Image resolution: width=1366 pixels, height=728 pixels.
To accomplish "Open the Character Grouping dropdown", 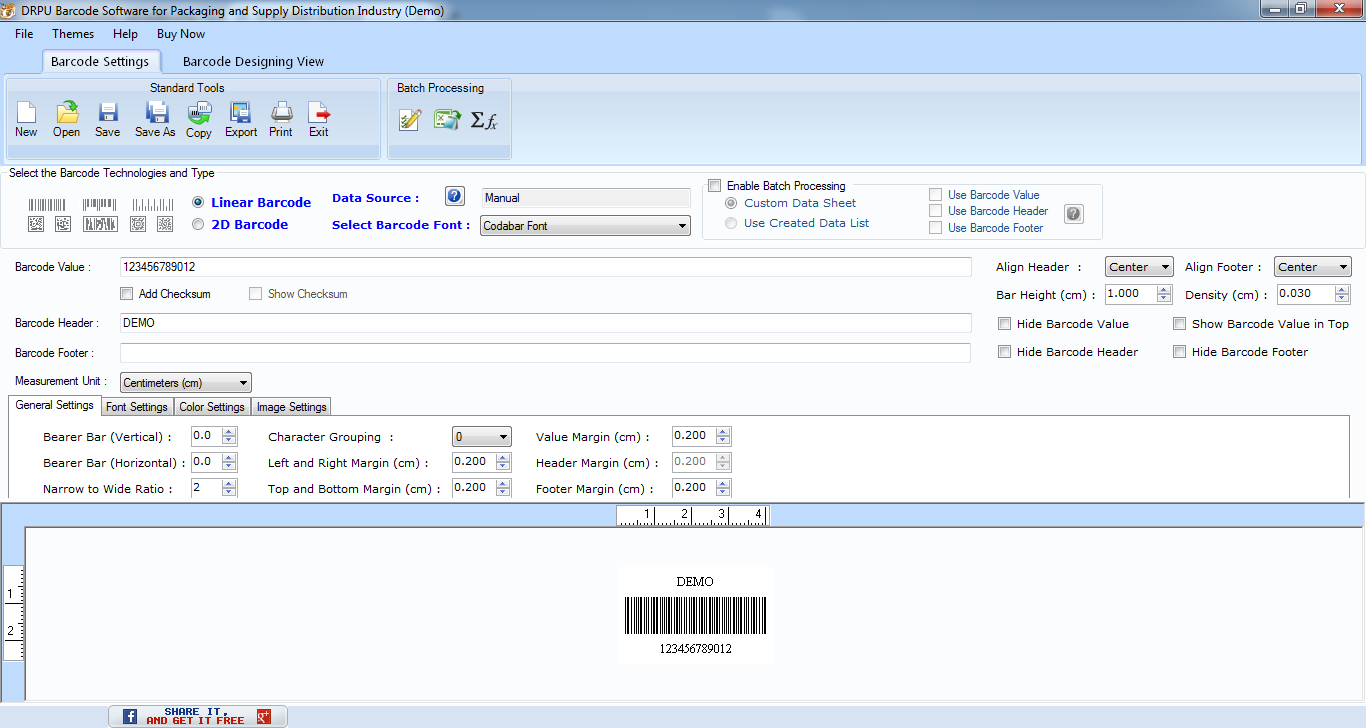I will point(481,437).
